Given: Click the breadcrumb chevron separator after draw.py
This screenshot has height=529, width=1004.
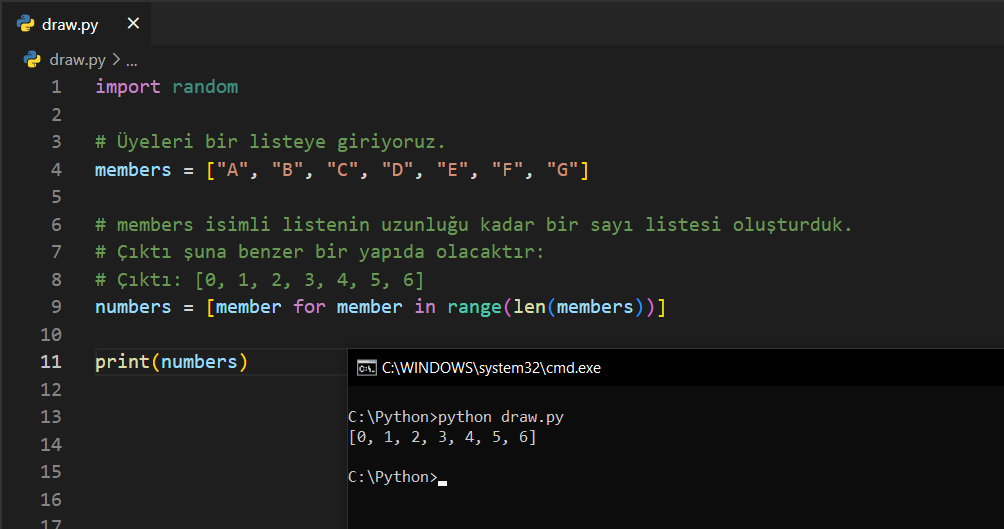Looking at the screenshot, I should (116, 59).
